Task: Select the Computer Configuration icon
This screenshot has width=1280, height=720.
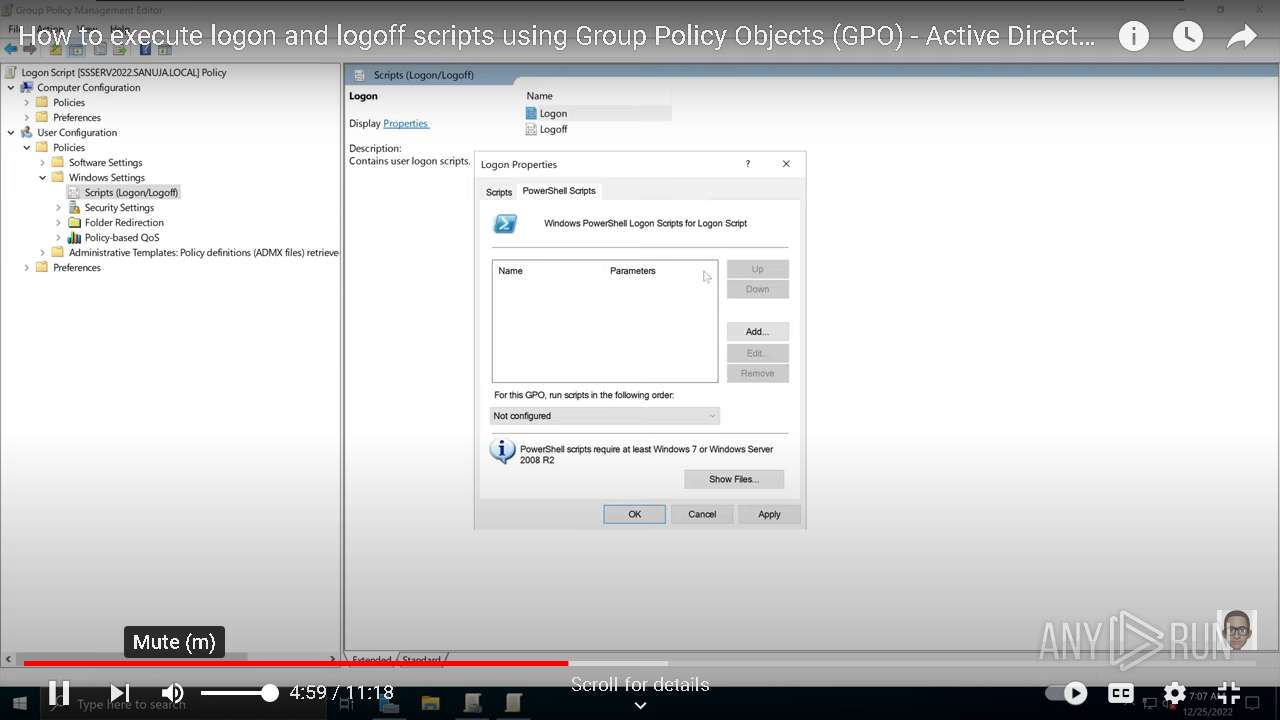Action: click(27, 87)
